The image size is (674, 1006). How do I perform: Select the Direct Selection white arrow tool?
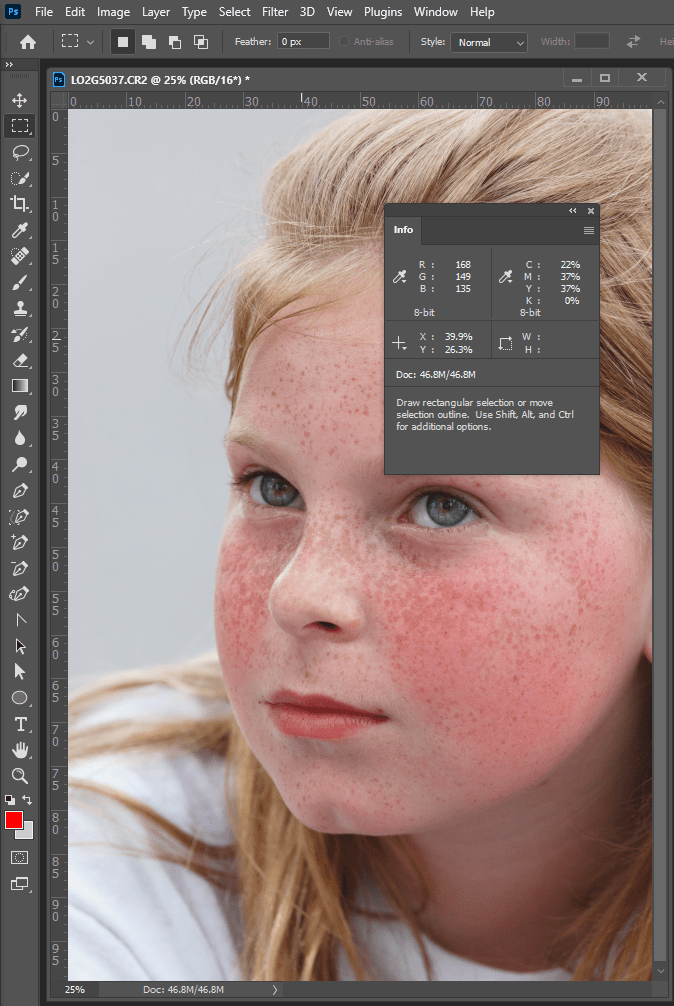click(x=20, y=672)
